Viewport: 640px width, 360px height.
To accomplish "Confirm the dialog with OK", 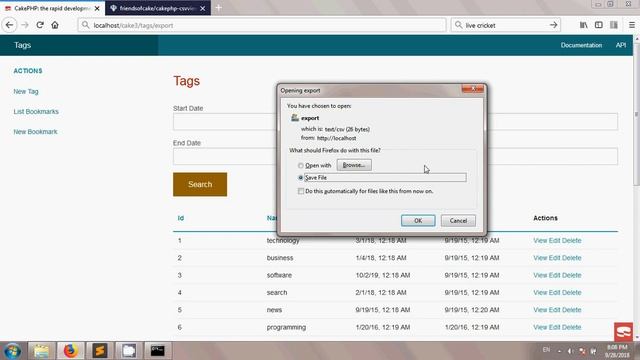I will [418, 220].
